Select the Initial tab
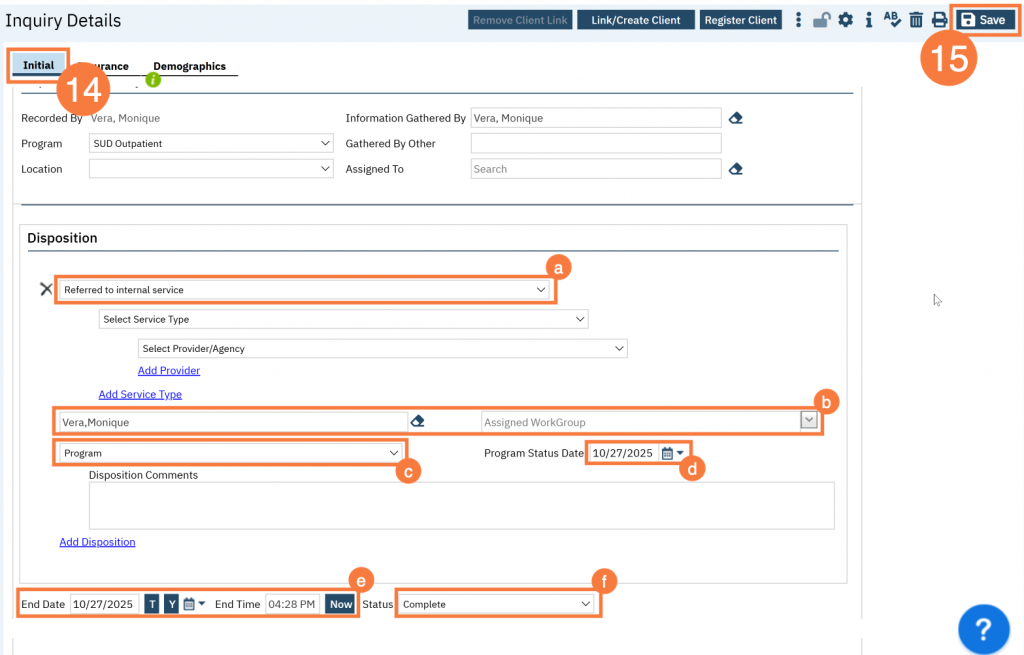 [38, 65]
